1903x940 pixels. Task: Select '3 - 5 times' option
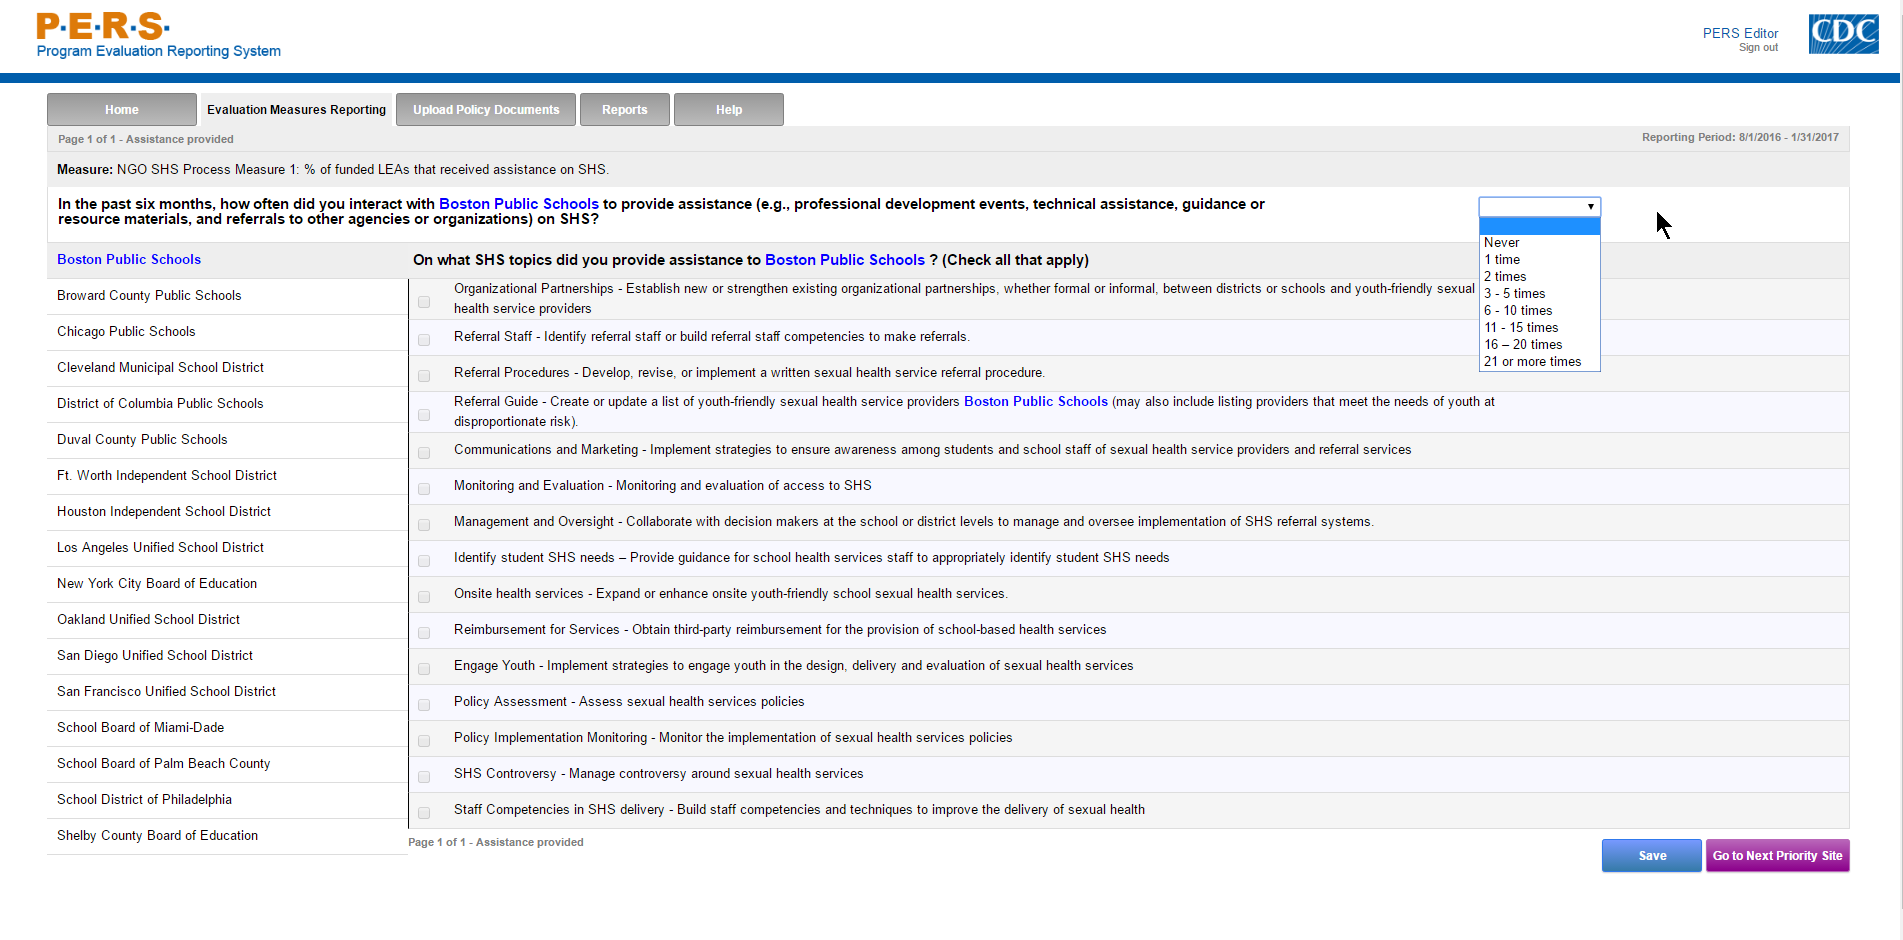point(1540,294)
